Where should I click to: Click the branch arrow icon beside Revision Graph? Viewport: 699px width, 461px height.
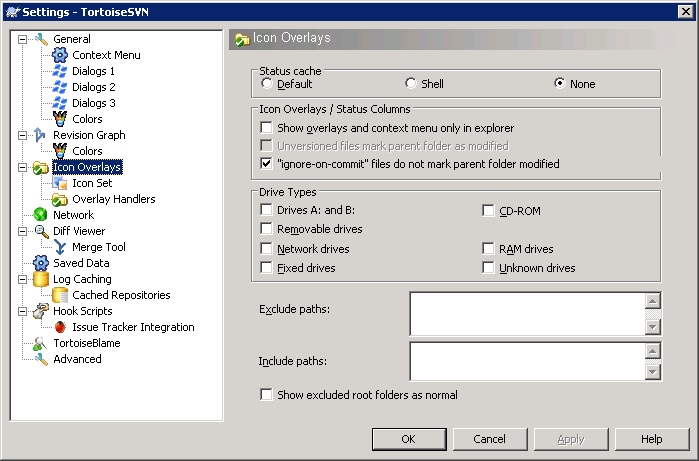tap(40, 135)
